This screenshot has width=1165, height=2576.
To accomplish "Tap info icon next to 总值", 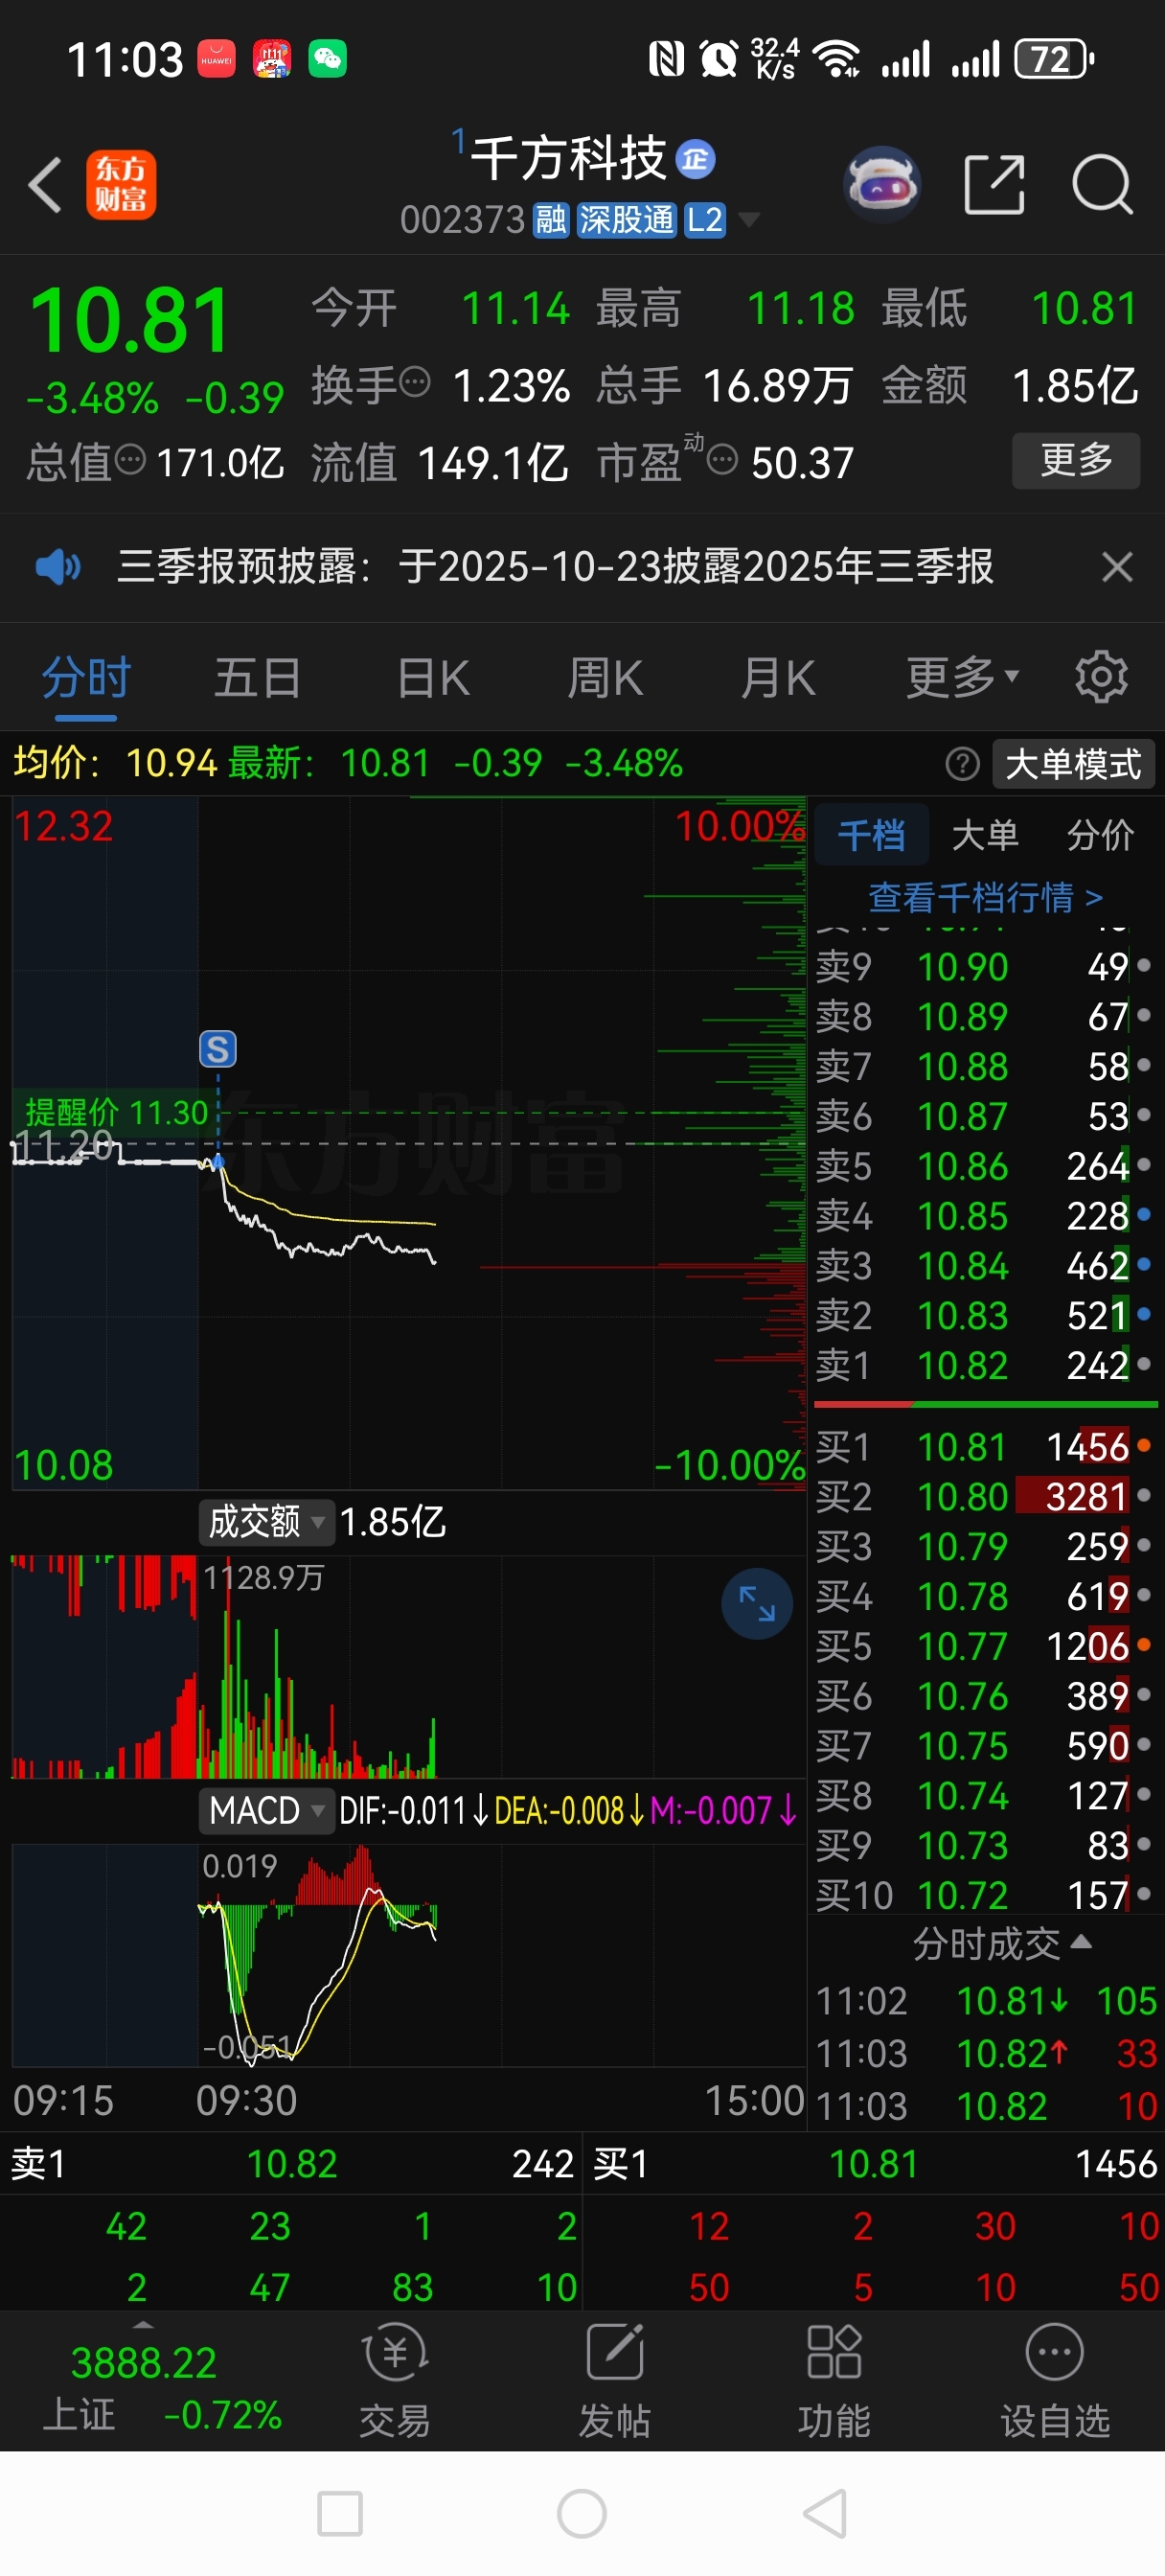I will click(x=130, y=460).
